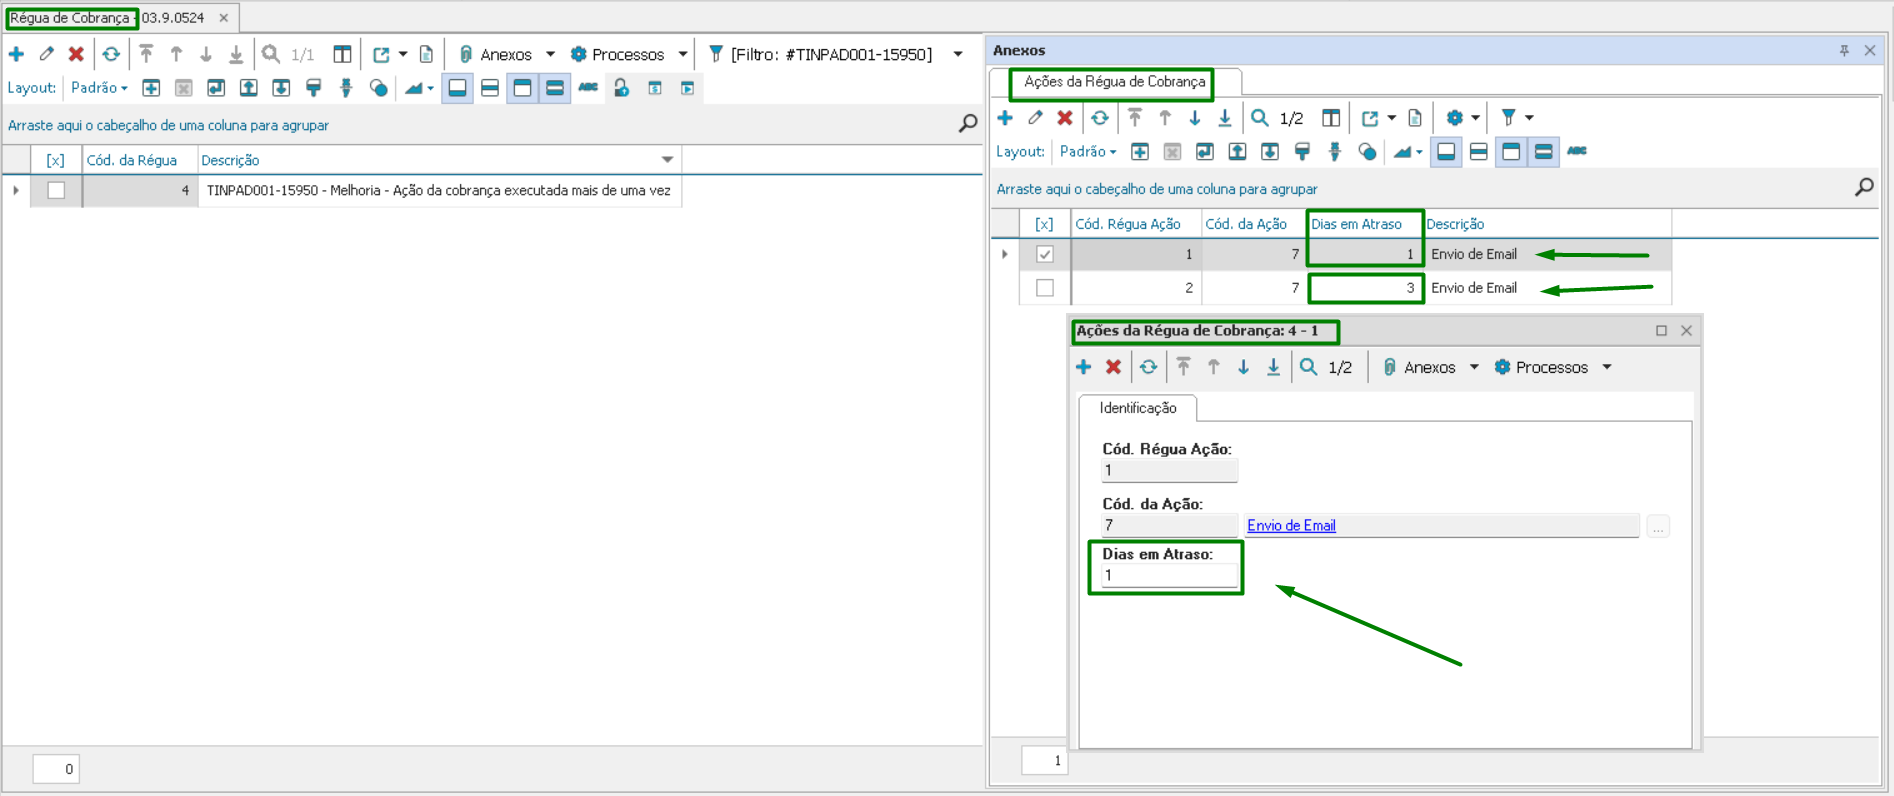Click the ellipsis lookup button beside Envio de Email
The image size is (1894, 796).
coord(1658,526)
